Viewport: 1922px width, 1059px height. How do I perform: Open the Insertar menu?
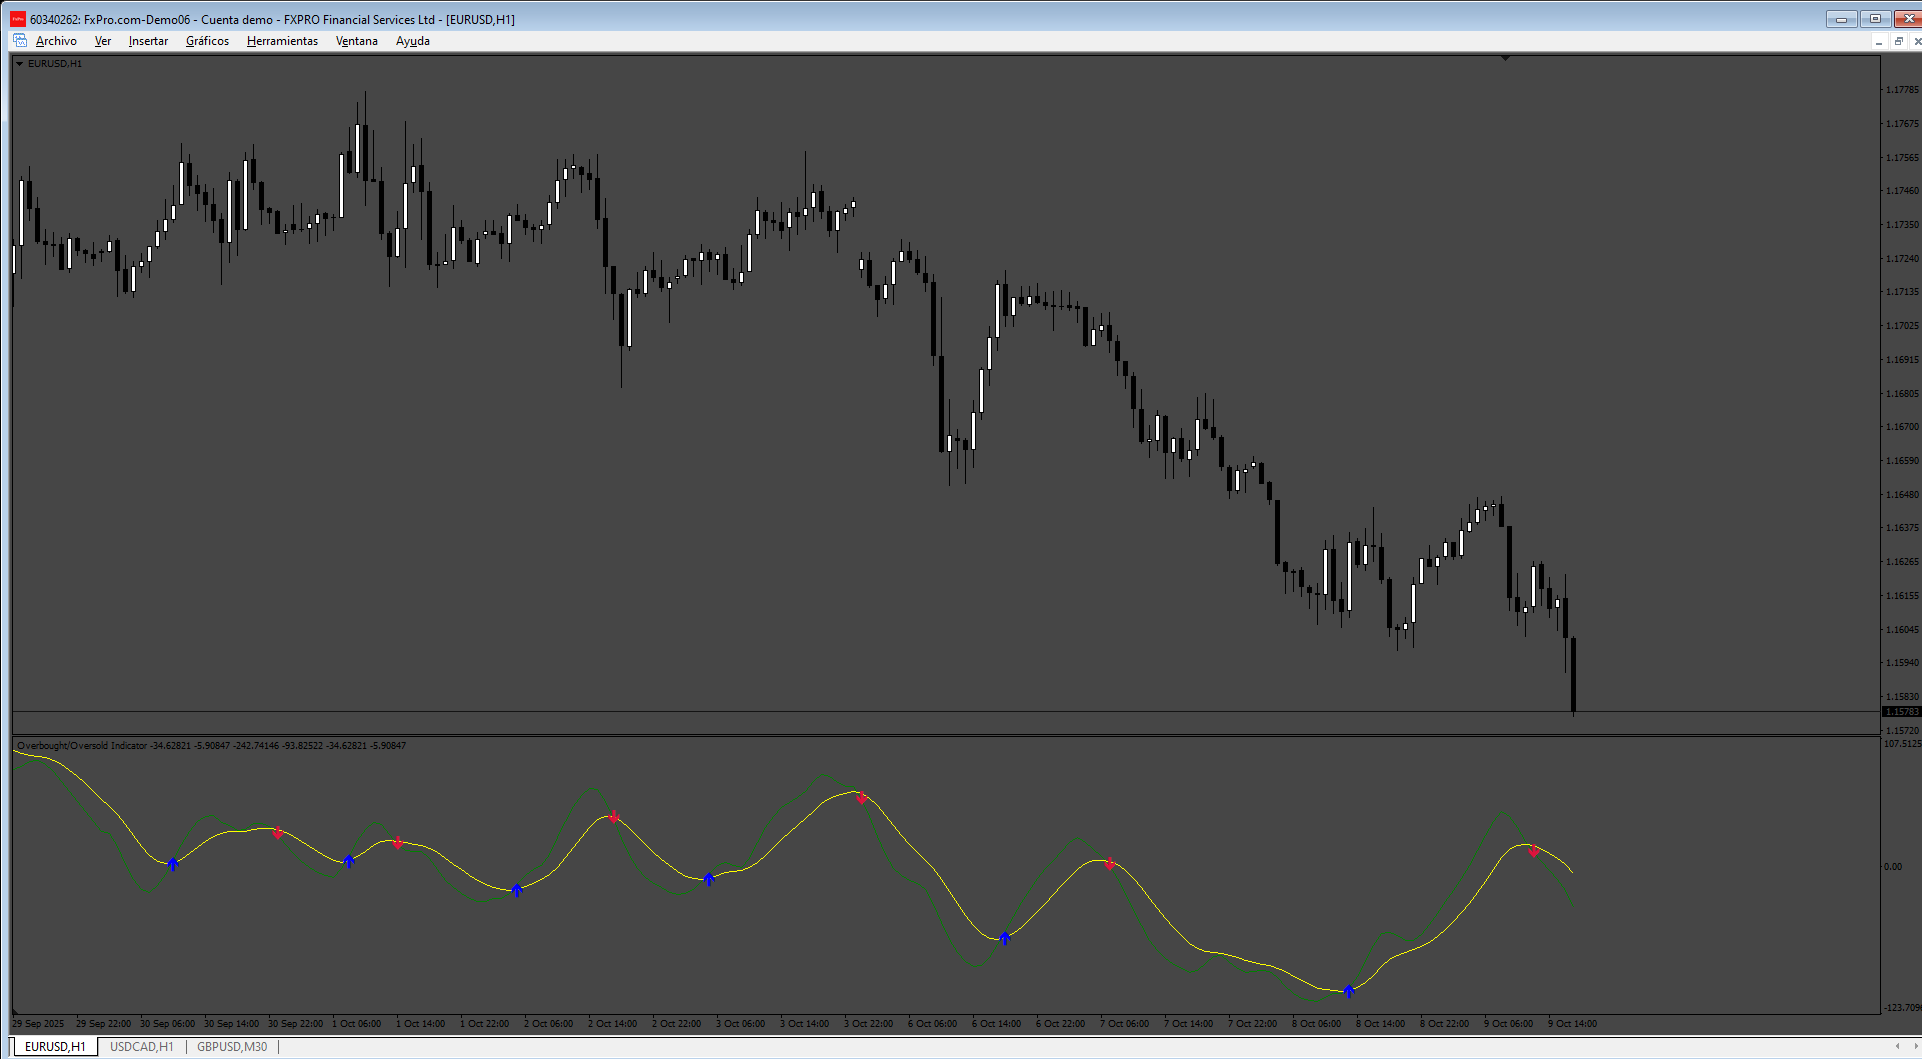pyautogui.click(x=148, y=41)
